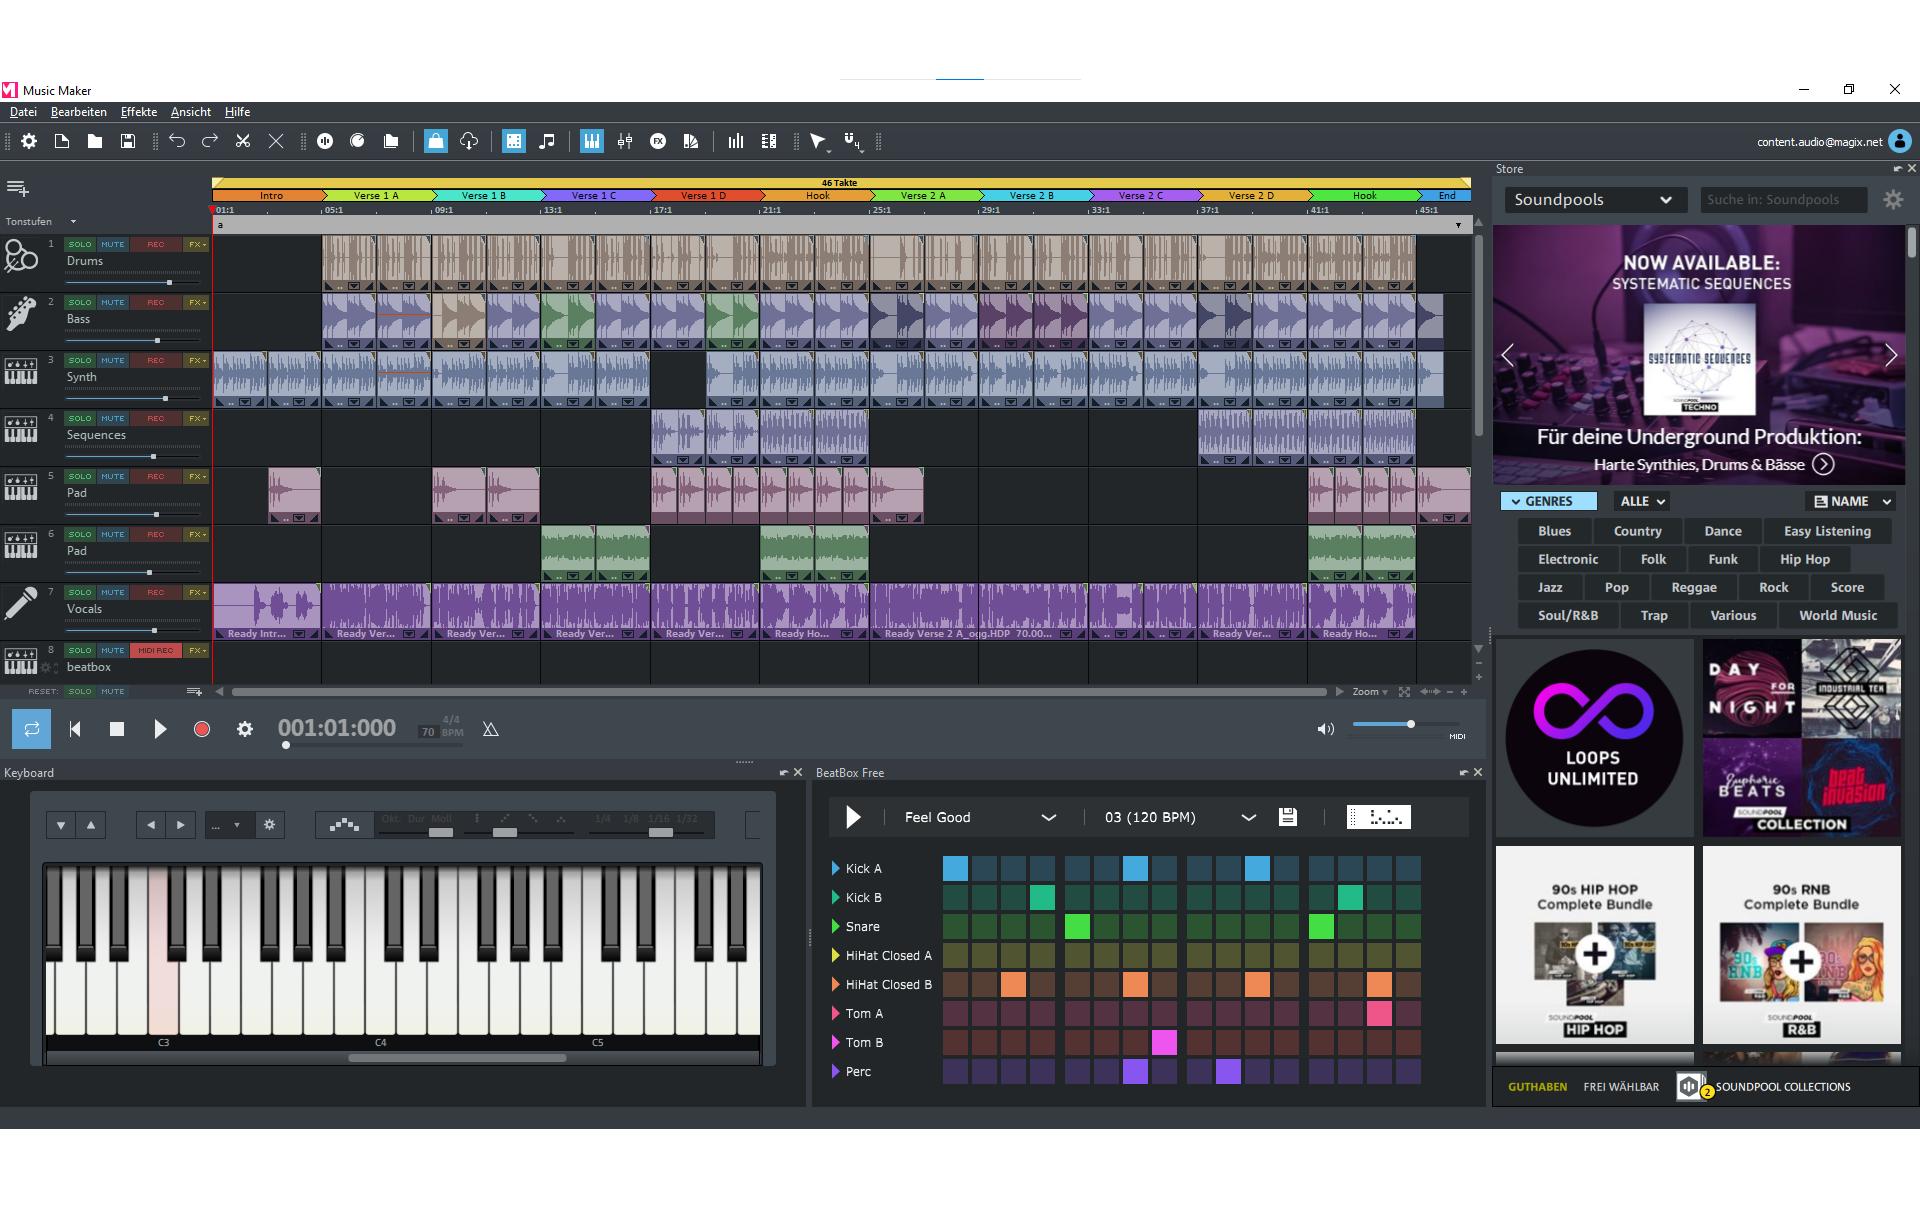Open the Zoom dropdown below timeline
Image resolution: width=1920 pixels, height=1208 pixels.
tap(1370, 691)
